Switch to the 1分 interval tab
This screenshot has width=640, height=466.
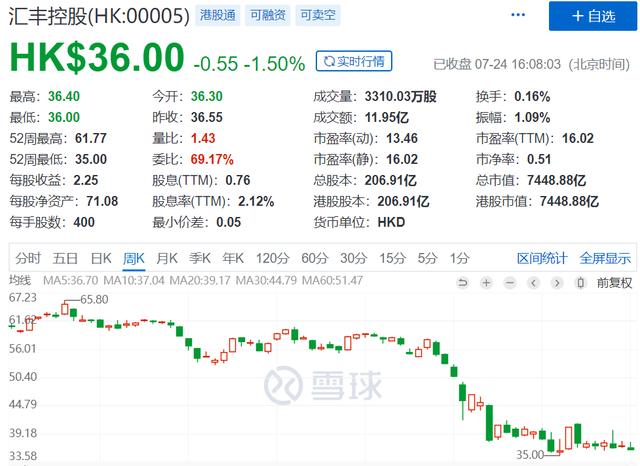coord(460,258)
